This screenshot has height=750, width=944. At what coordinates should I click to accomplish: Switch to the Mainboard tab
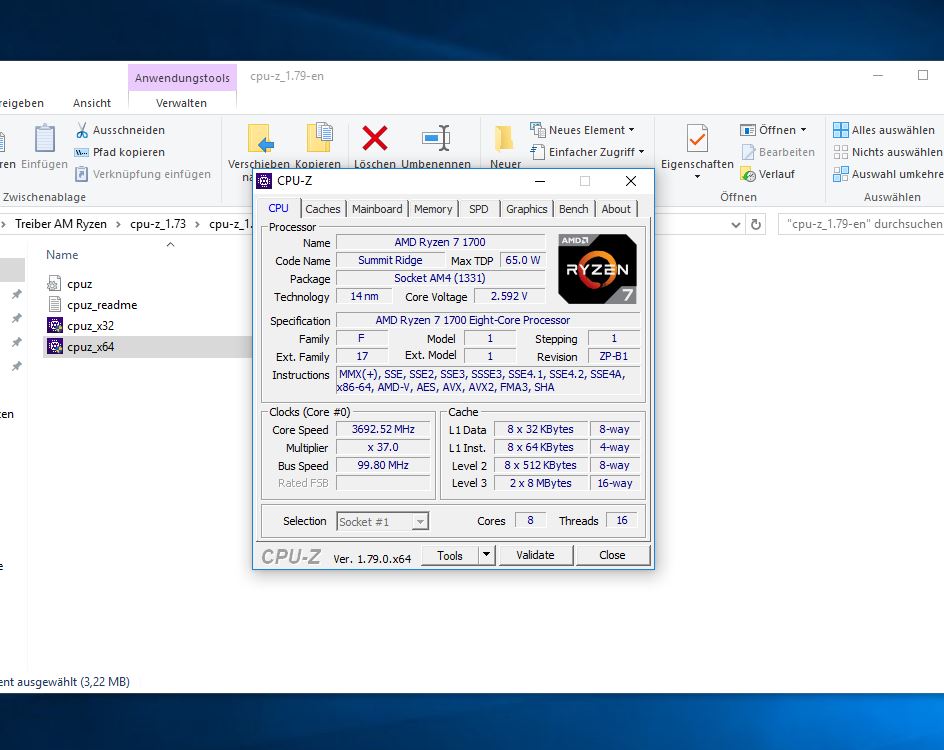(x=377, y=209)
